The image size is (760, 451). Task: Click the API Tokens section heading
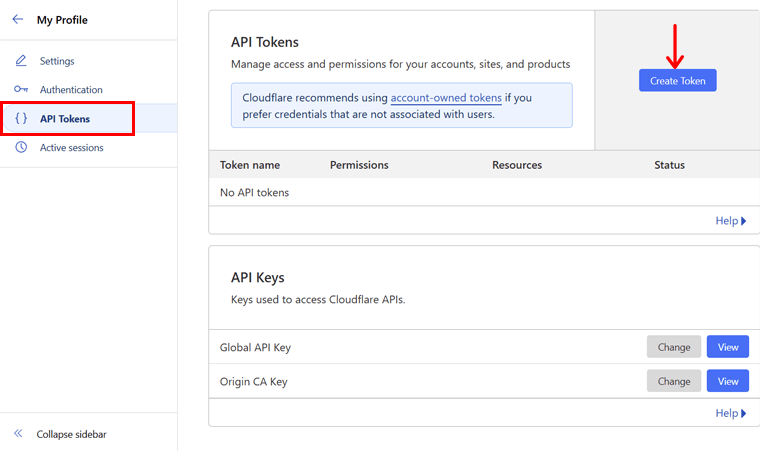[x=265, y=42]
